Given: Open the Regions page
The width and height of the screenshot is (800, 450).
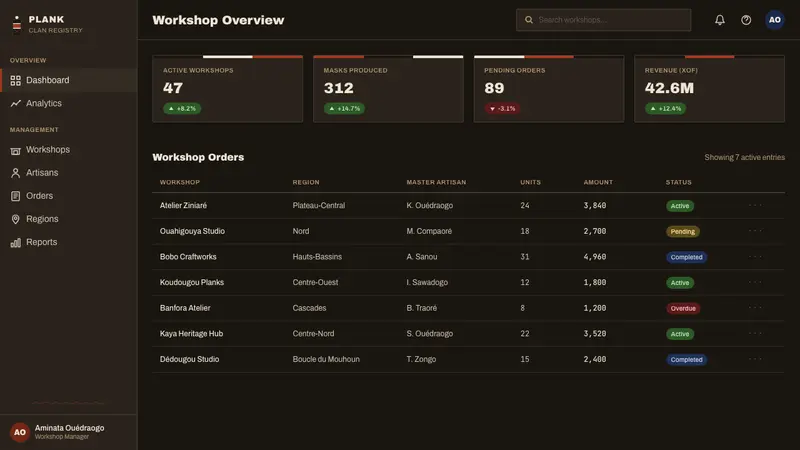Looking at the screenshot, I should click(69, 219).
